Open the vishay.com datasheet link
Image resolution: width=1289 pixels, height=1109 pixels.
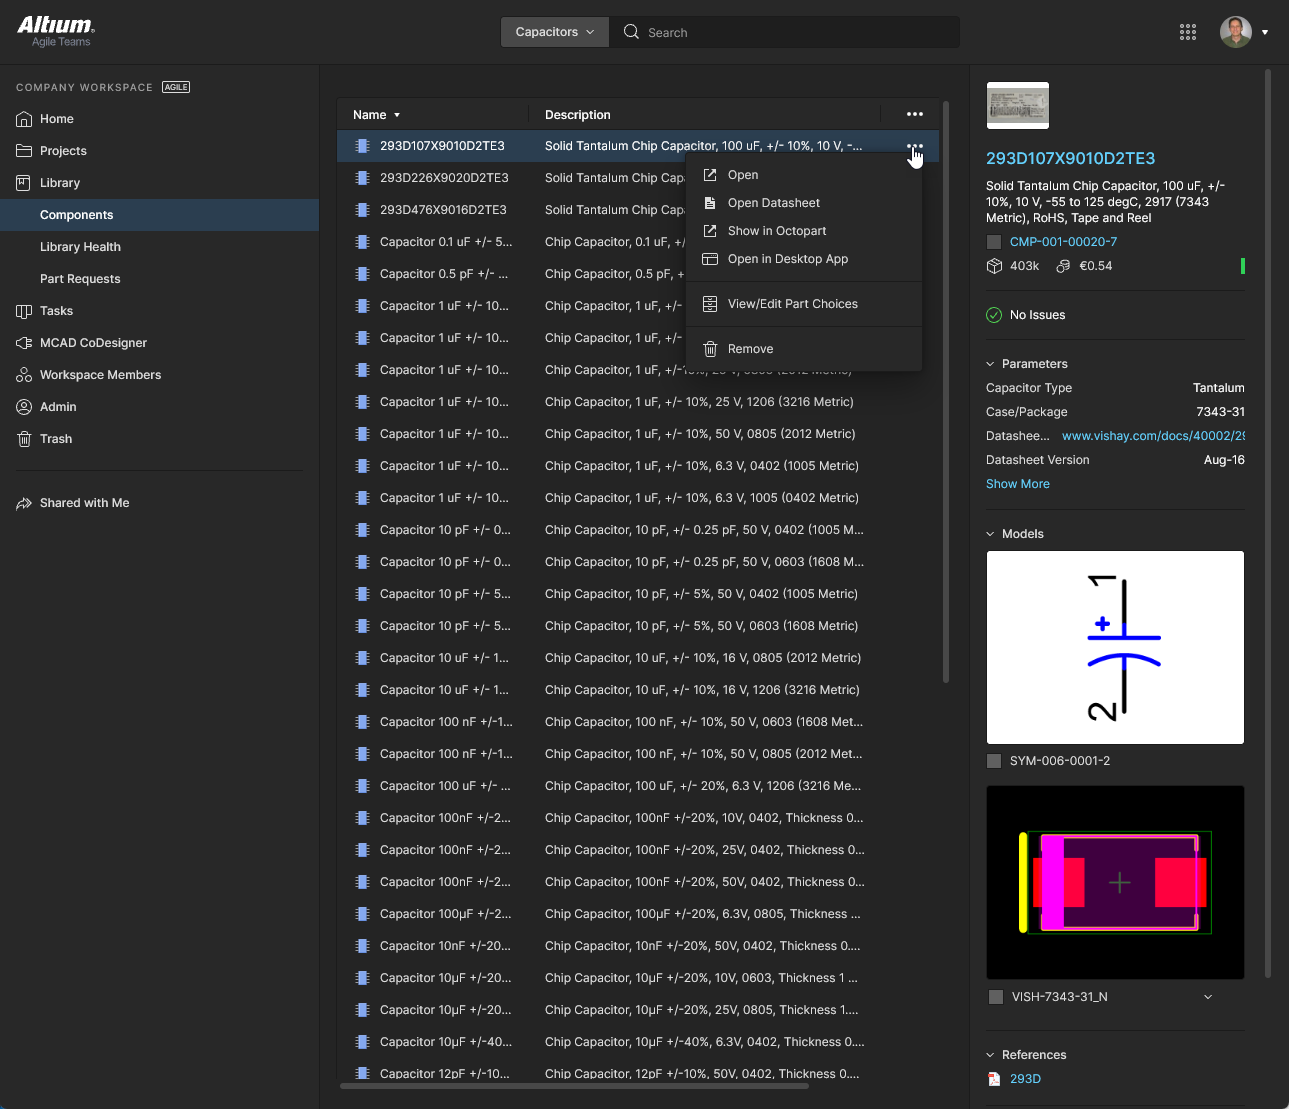click(1152, 436)
